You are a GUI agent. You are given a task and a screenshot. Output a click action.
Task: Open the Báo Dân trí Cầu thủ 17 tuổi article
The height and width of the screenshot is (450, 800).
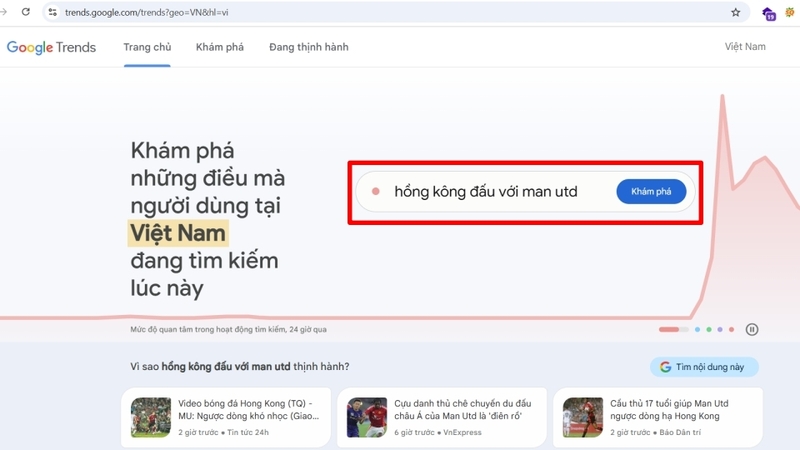coord(658,417)
